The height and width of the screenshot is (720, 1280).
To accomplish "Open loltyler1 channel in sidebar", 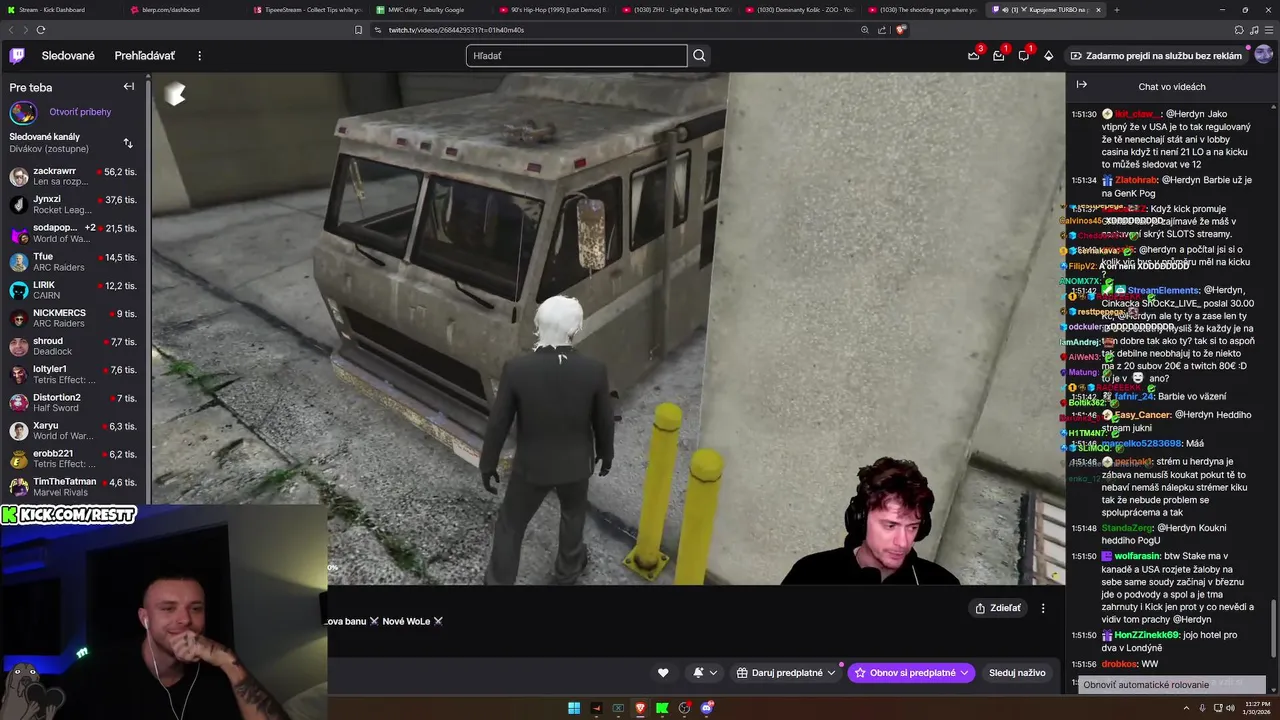I will [x=73, y=374].
